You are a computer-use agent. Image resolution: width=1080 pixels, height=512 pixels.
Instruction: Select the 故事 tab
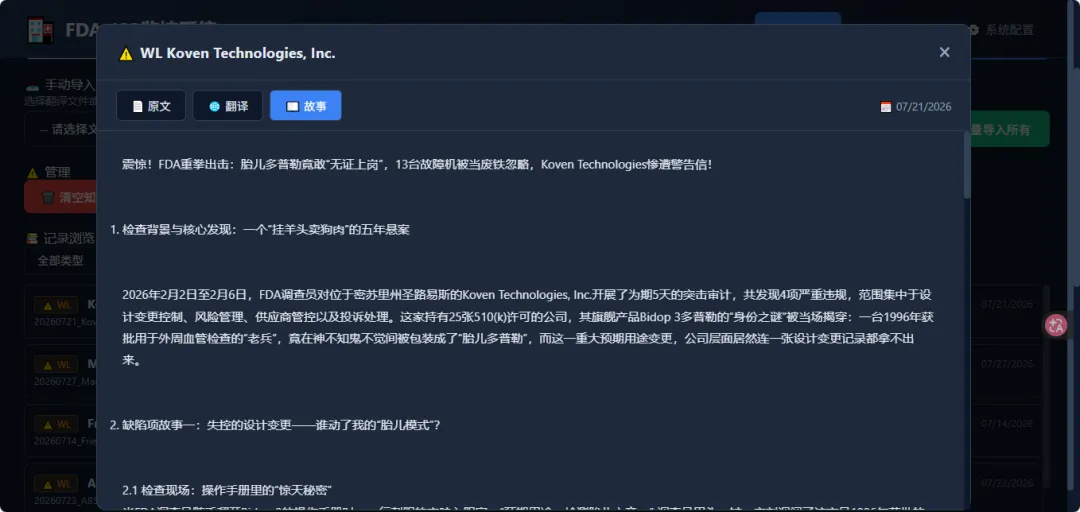point(306,106)
